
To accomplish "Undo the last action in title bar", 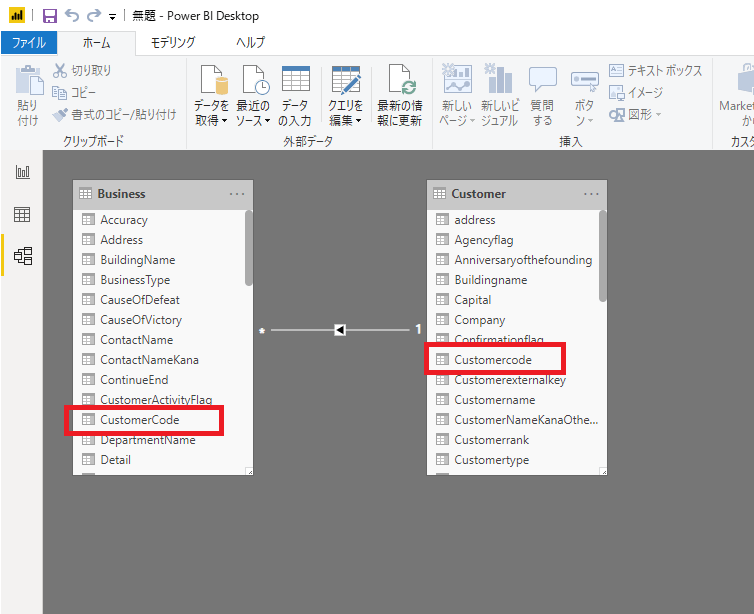I will [72, 16].
